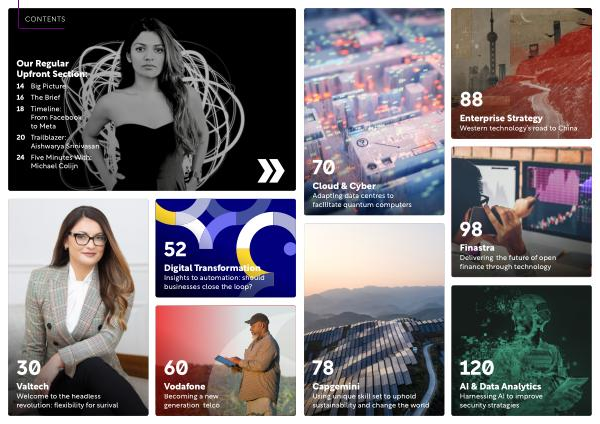
Task: Open the Capgemini sustainability tile on page 78
Action: click(374, 319)
